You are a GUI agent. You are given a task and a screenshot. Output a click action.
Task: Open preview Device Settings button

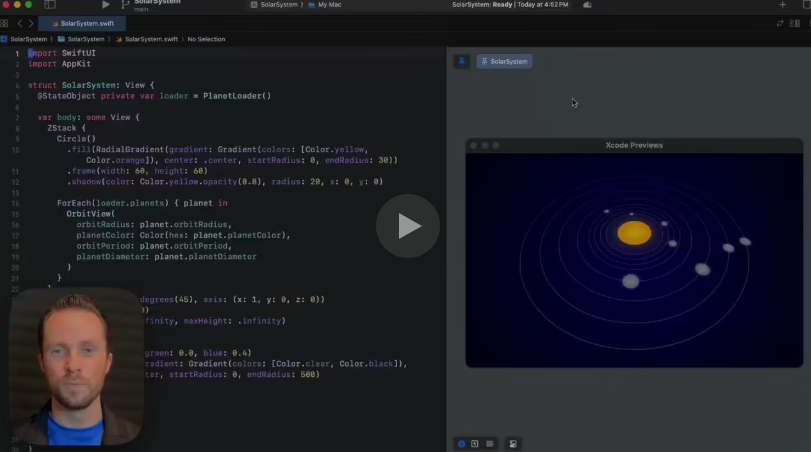click(x=513, y=443)
